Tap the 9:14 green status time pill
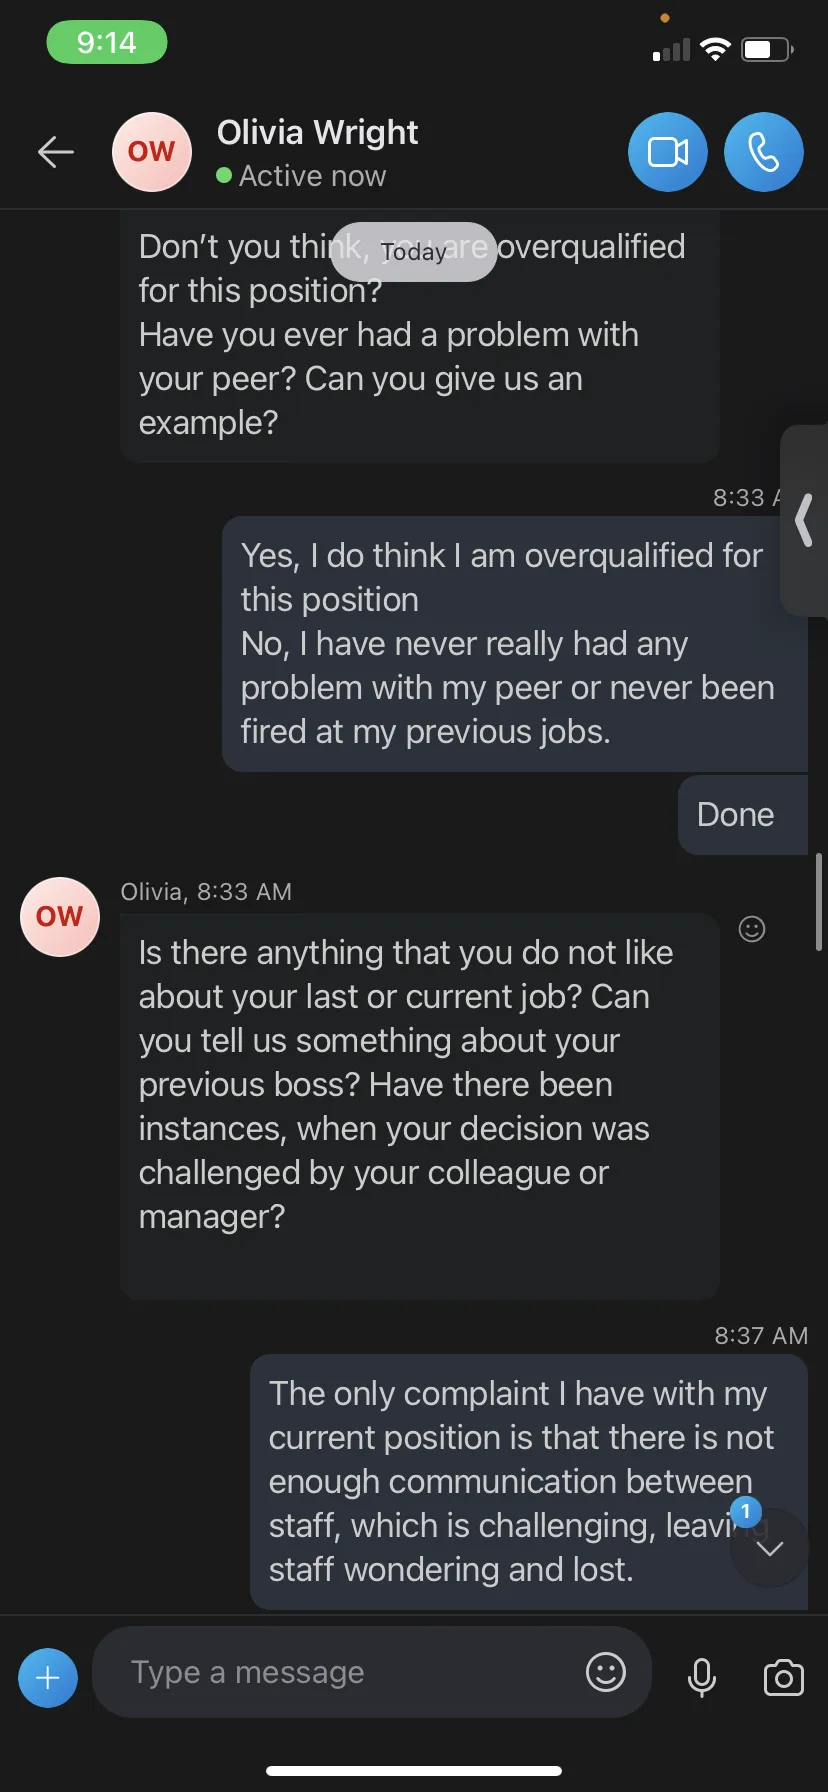The image size is (828, 1792). (107, 42)
